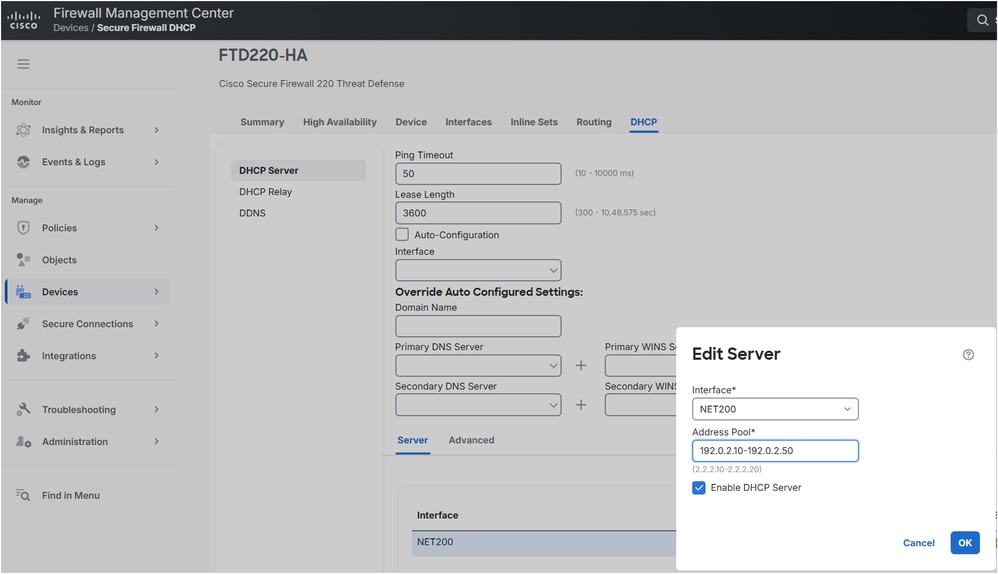Select DDNS in side list

(252, 213)
